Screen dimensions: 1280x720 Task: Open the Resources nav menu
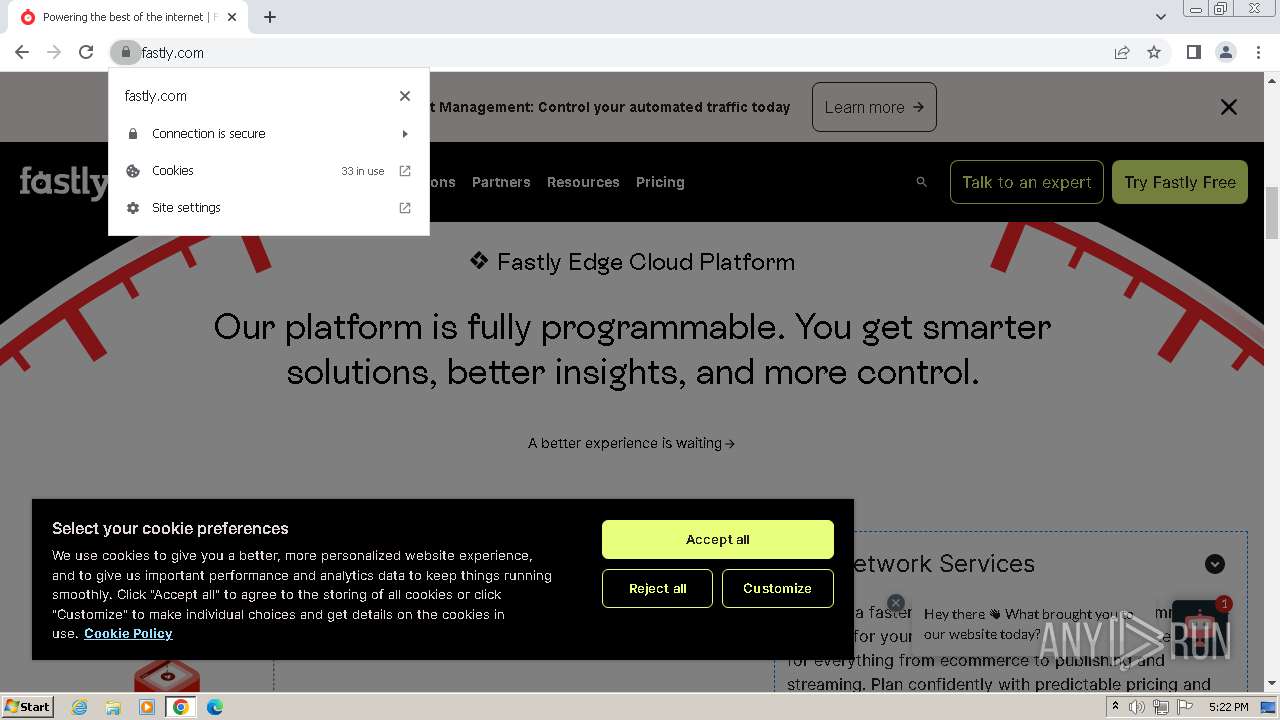583,182
